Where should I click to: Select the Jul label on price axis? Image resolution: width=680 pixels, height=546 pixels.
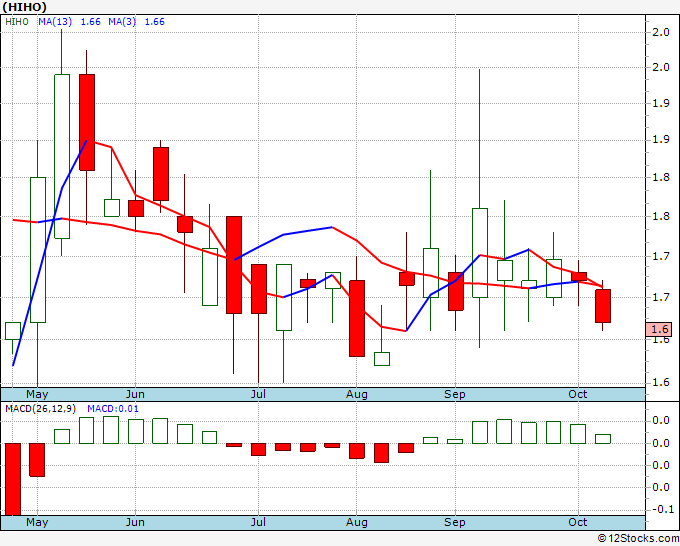click(258, 394)
